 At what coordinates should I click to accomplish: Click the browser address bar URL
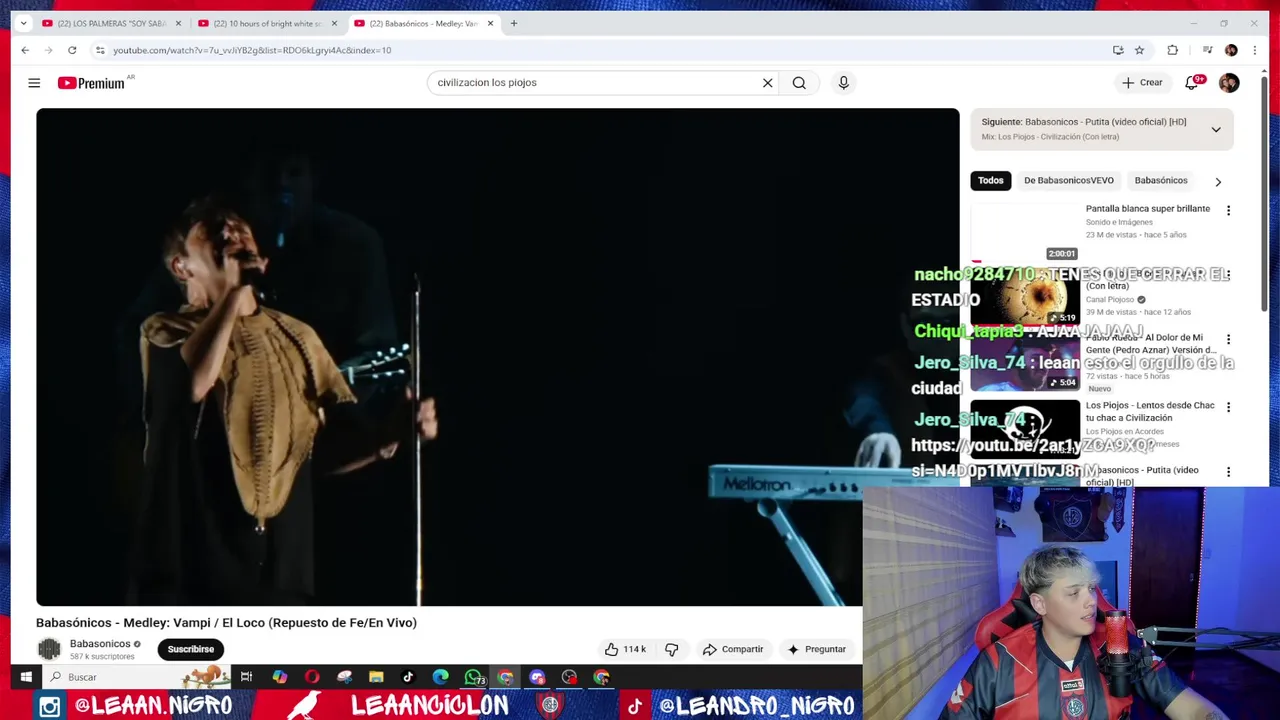pyautogui.click(x=252, y=50)
